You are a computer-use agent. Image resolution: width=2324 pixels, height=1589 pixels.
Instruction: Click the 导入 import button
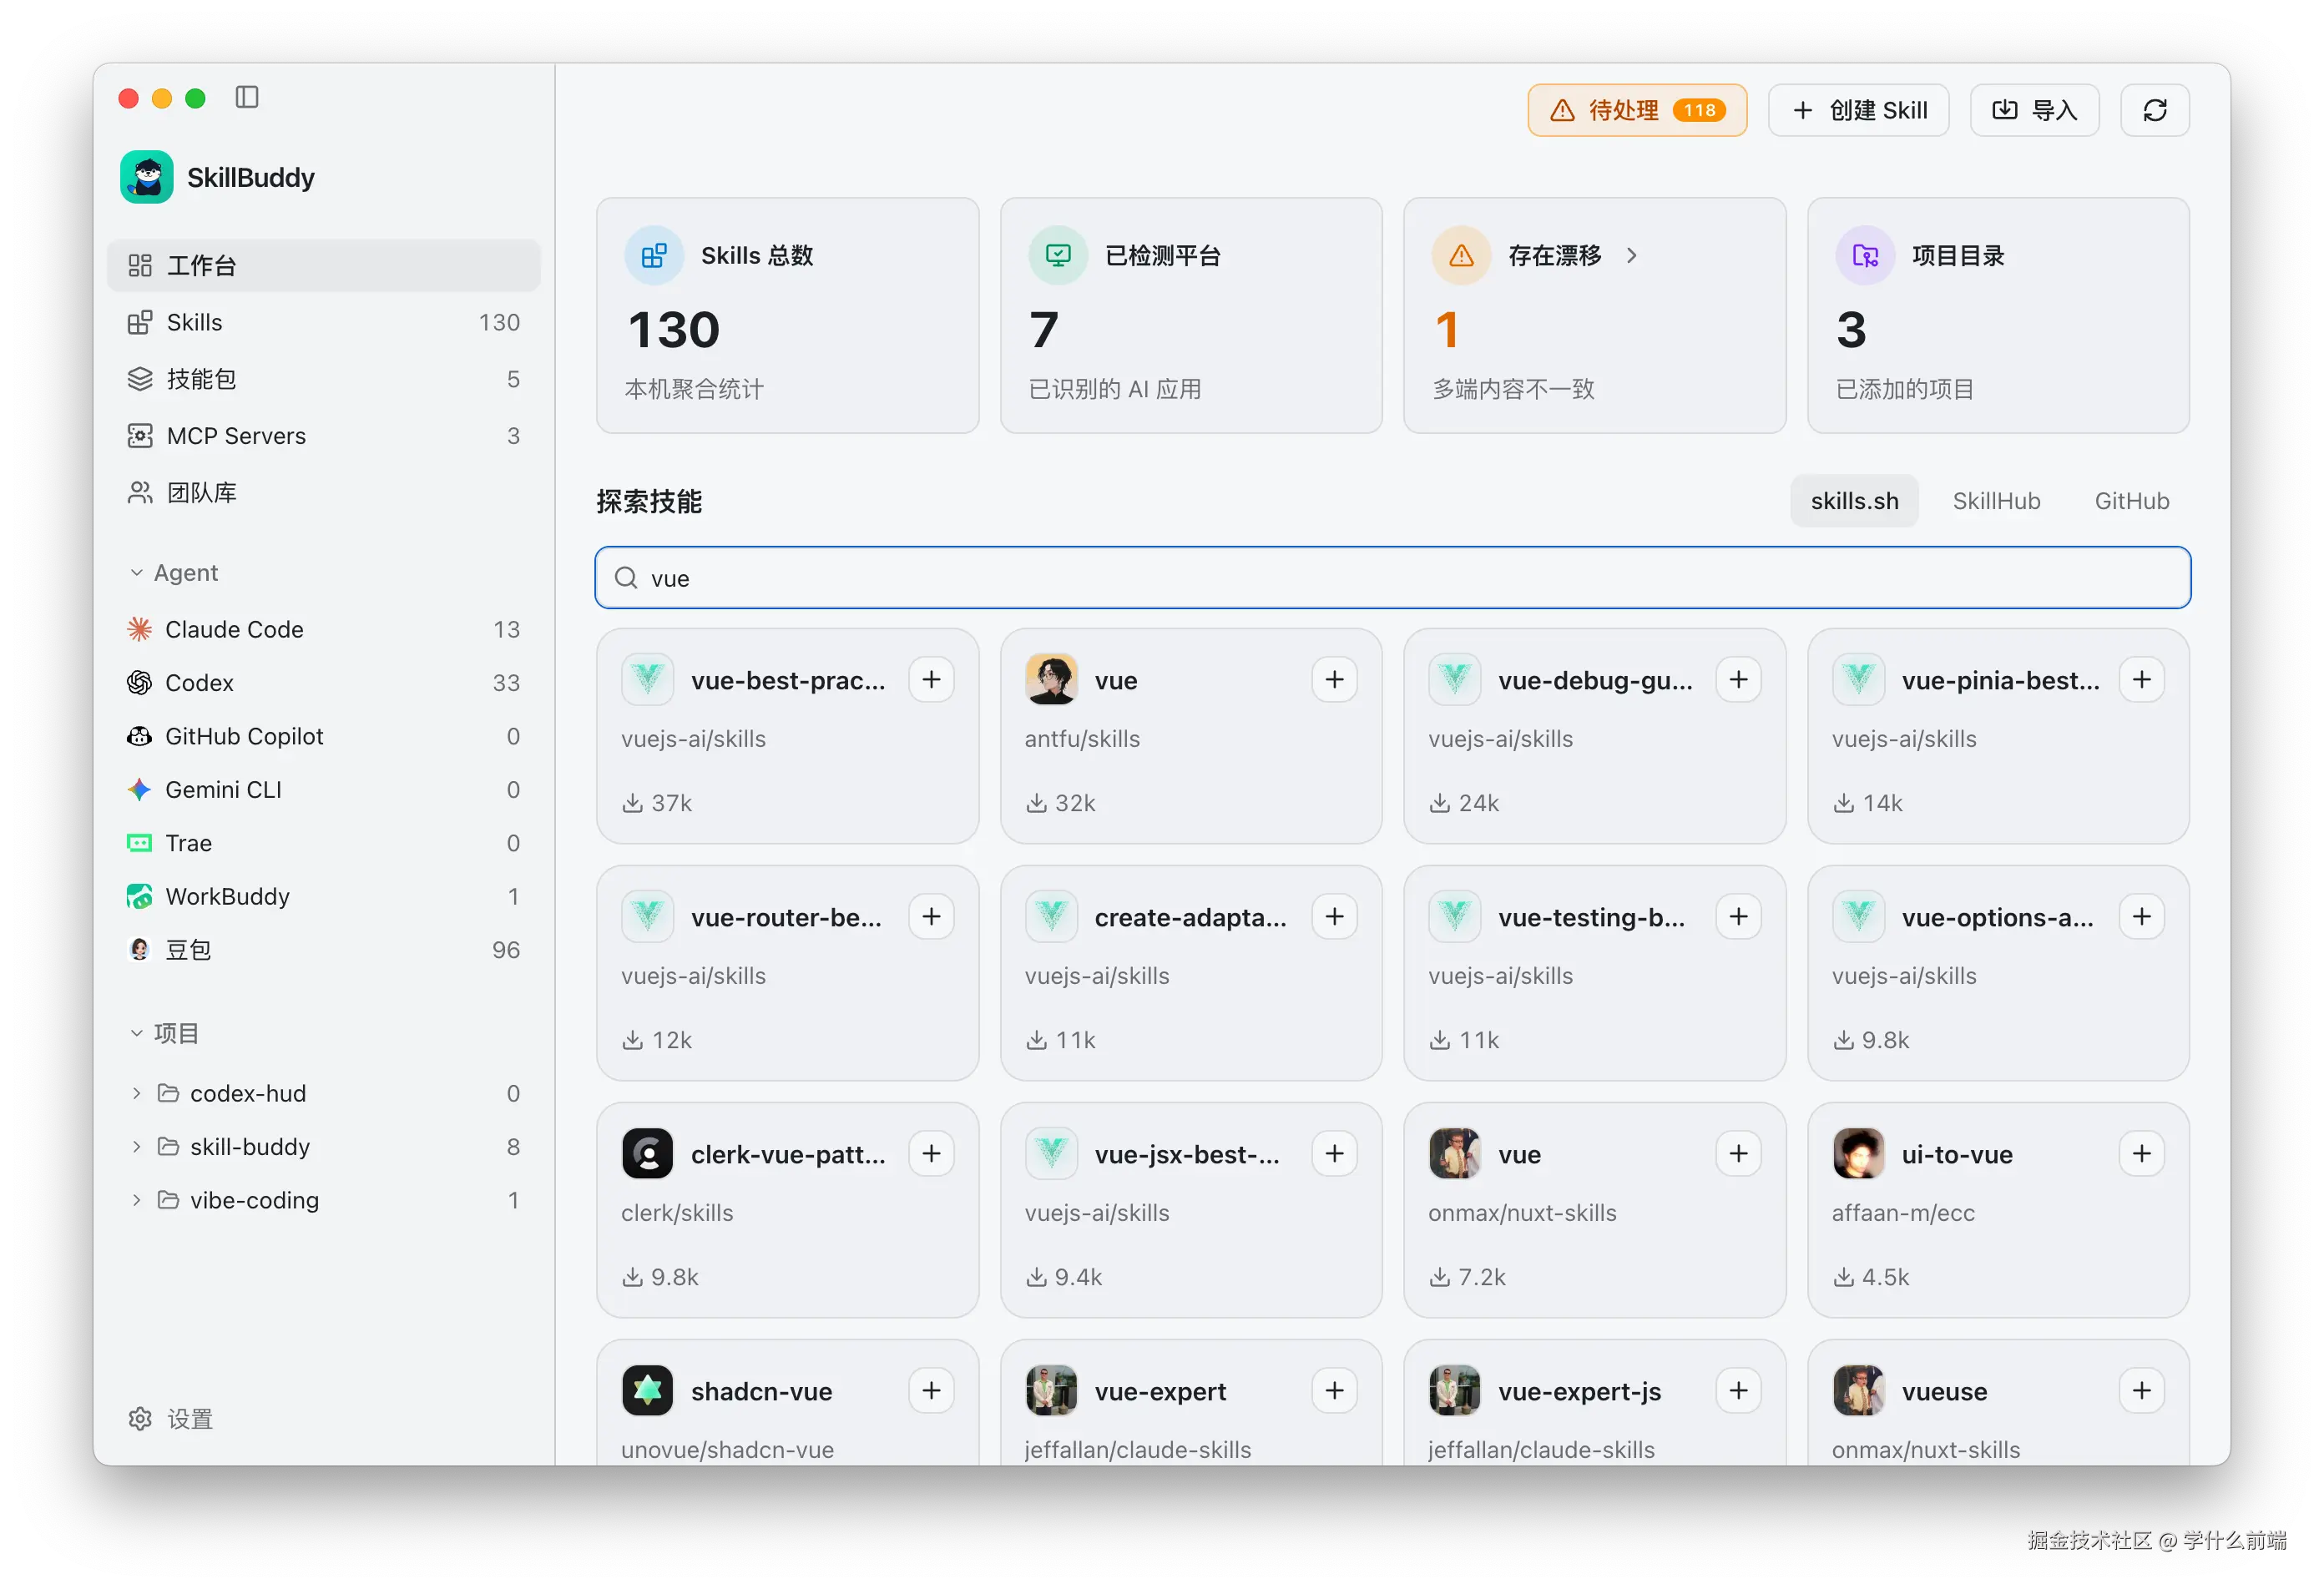pos(2034,110)
